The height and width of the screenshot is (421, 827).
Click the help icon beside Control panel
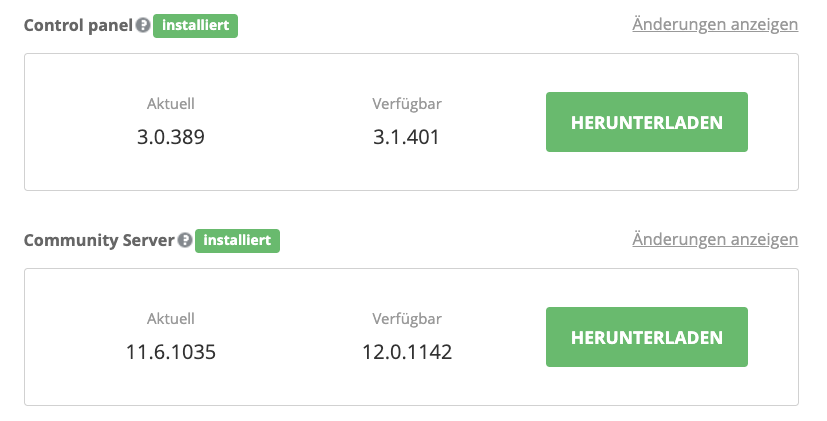pyautogui.click(x=142, y=25)
